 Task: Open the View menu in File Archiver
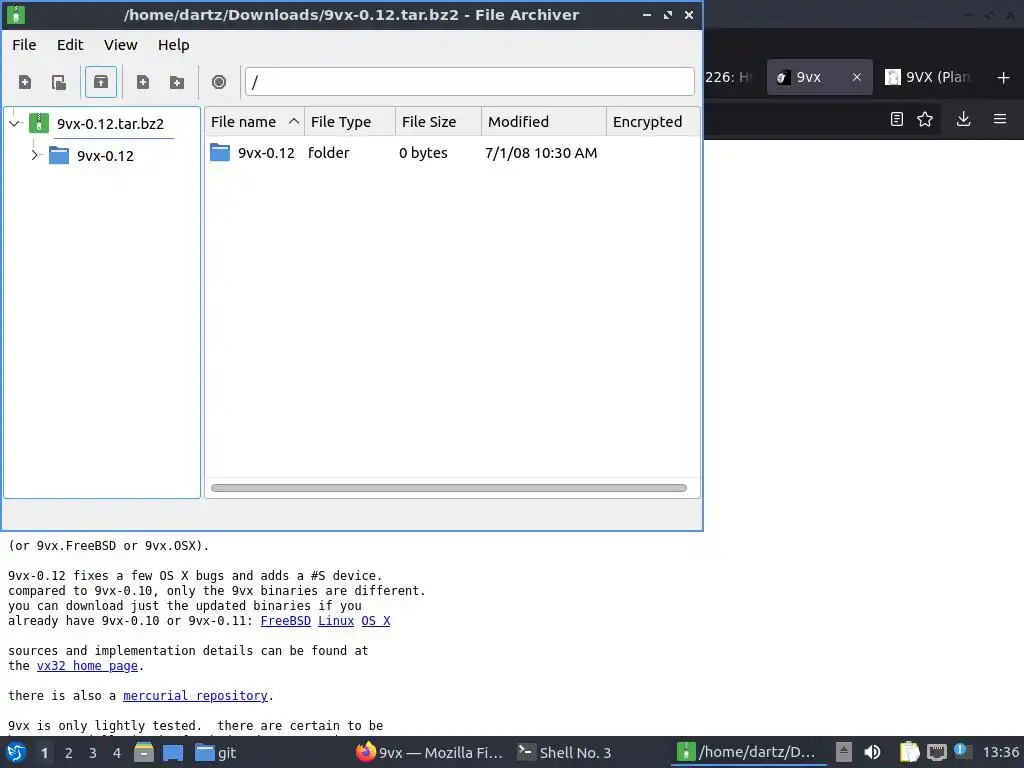[120, 45]
